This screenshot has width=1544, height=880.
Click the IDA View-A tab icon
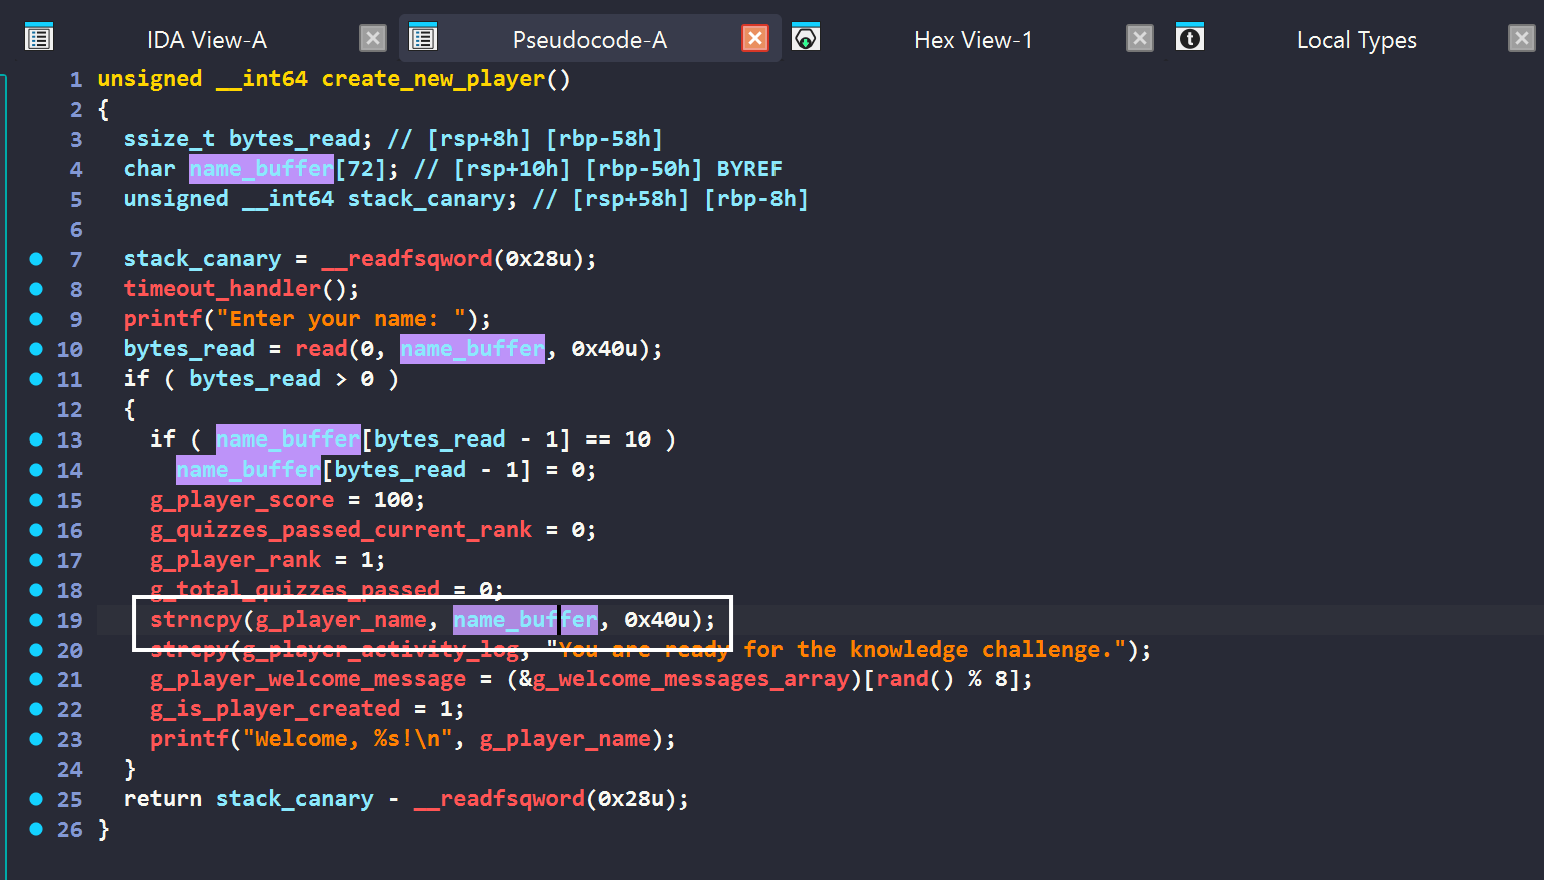39,39
